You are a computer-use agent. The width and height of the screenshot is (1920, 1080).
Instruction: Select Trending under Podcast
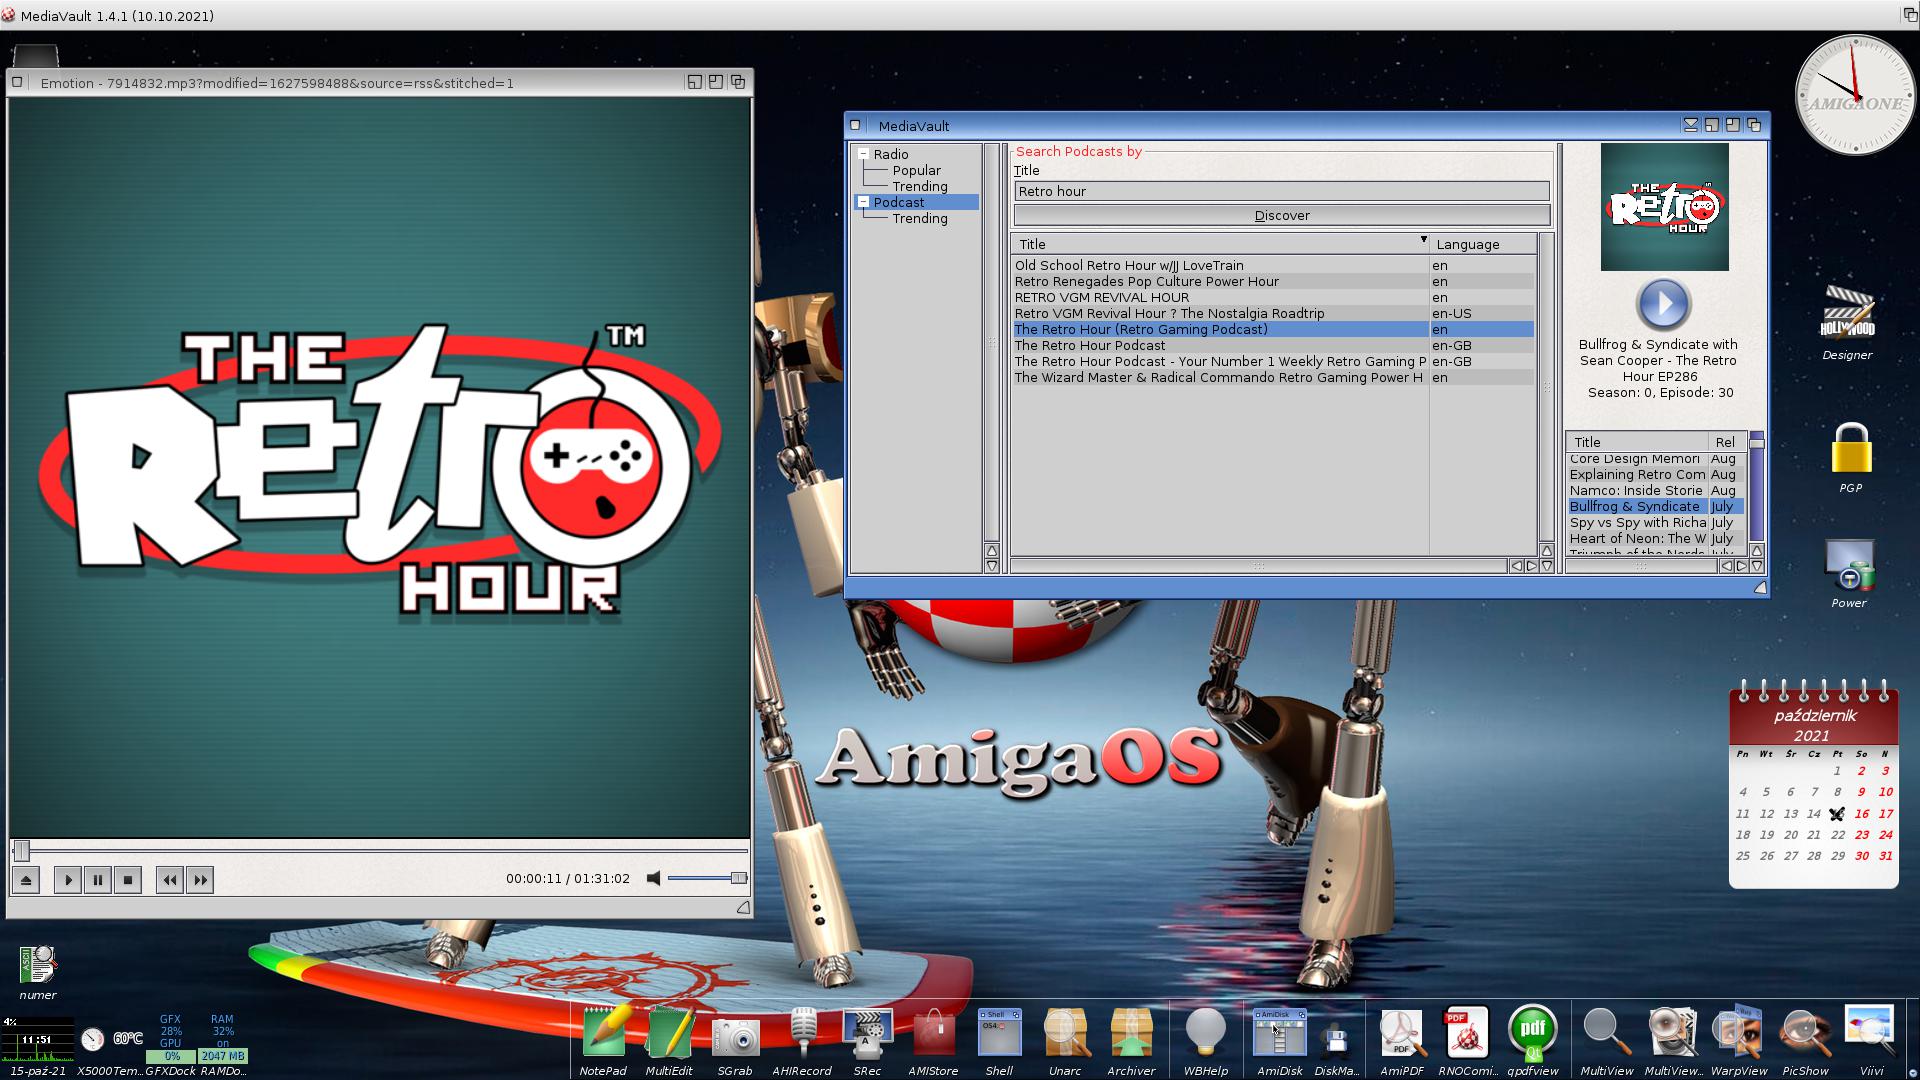coord(920,219)
